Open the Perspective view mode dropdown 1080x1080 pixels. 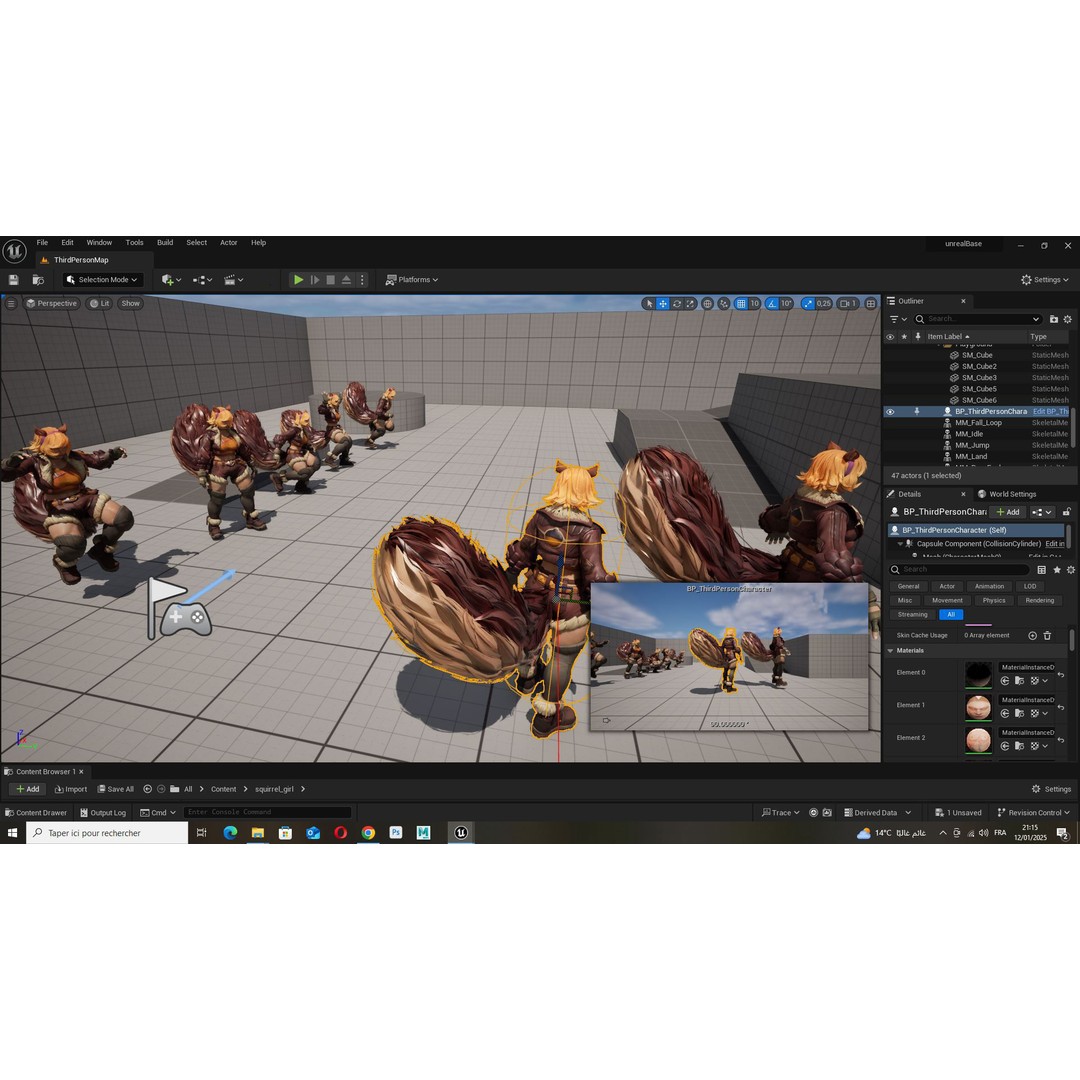click(51, 304)
